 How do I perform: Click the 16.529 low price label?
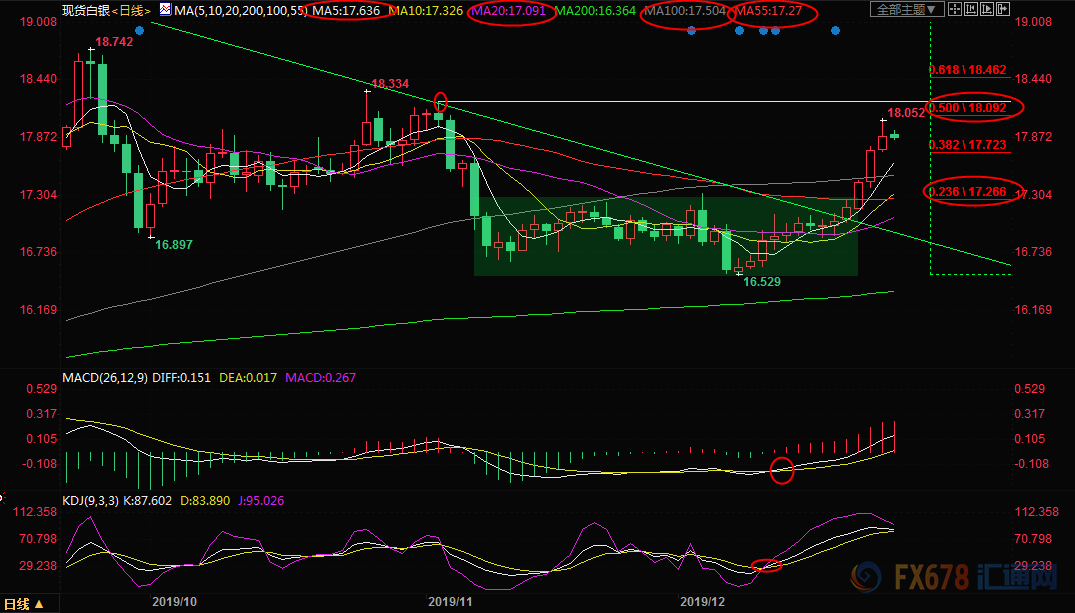point(761,283)
